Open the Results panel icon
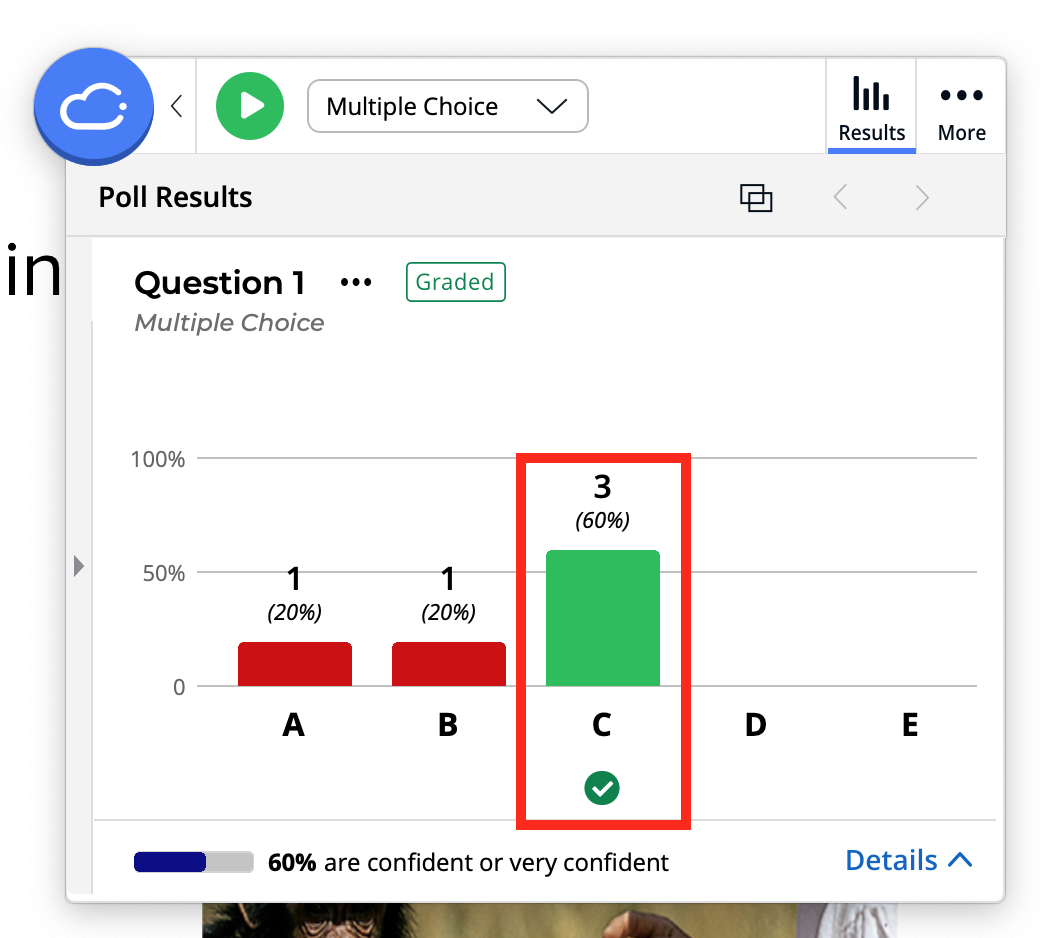This screenshot has height=938, width=1040. click(870, 97)
